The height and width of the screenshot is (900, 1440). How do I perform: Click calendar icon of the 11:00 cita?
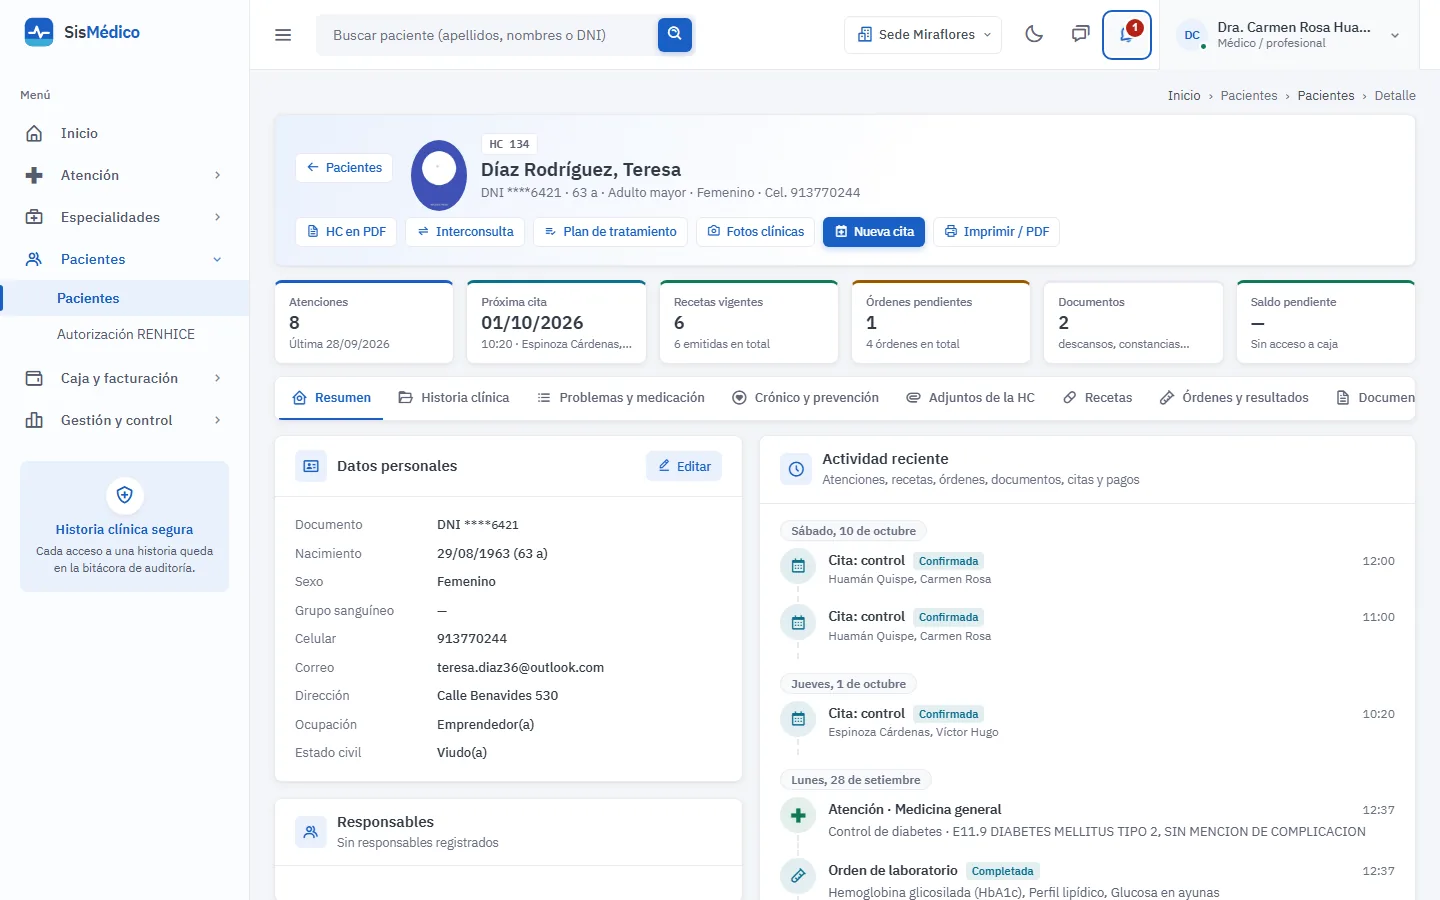click(798, 623)
